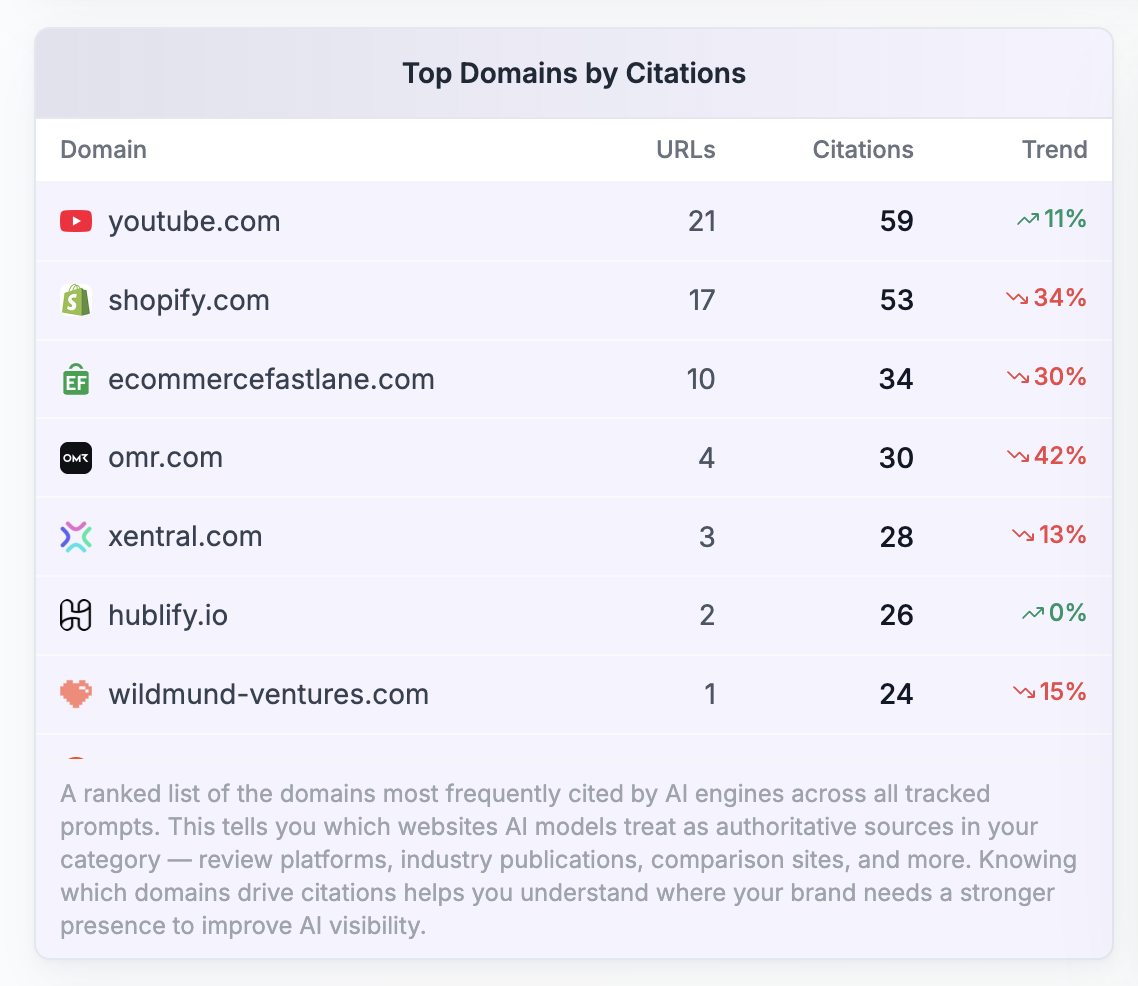Screen dimensions: 1138x986
Task: Select the xentral.com domain name
Action: coord(185,537)
